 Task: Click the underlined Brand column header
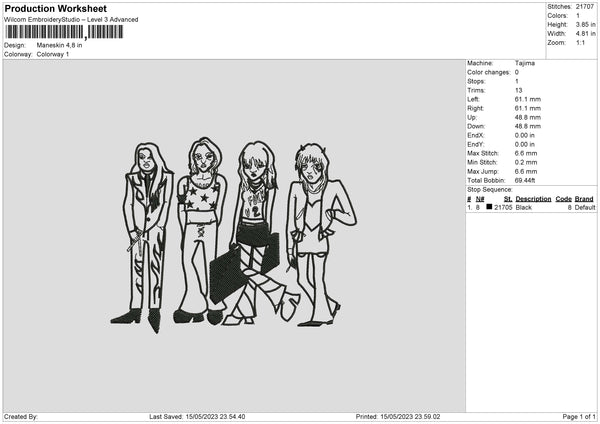(584, 199)
